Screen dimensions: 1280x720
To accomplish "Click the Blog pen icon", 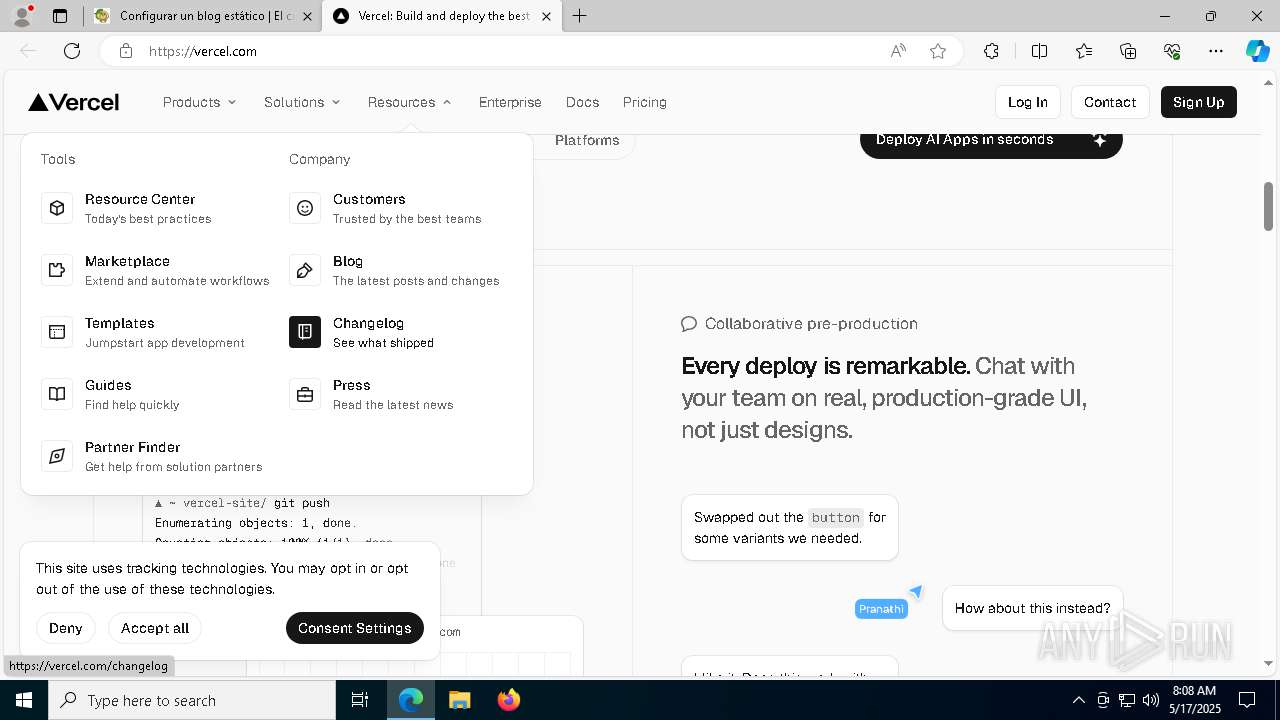I will (305, 270).
